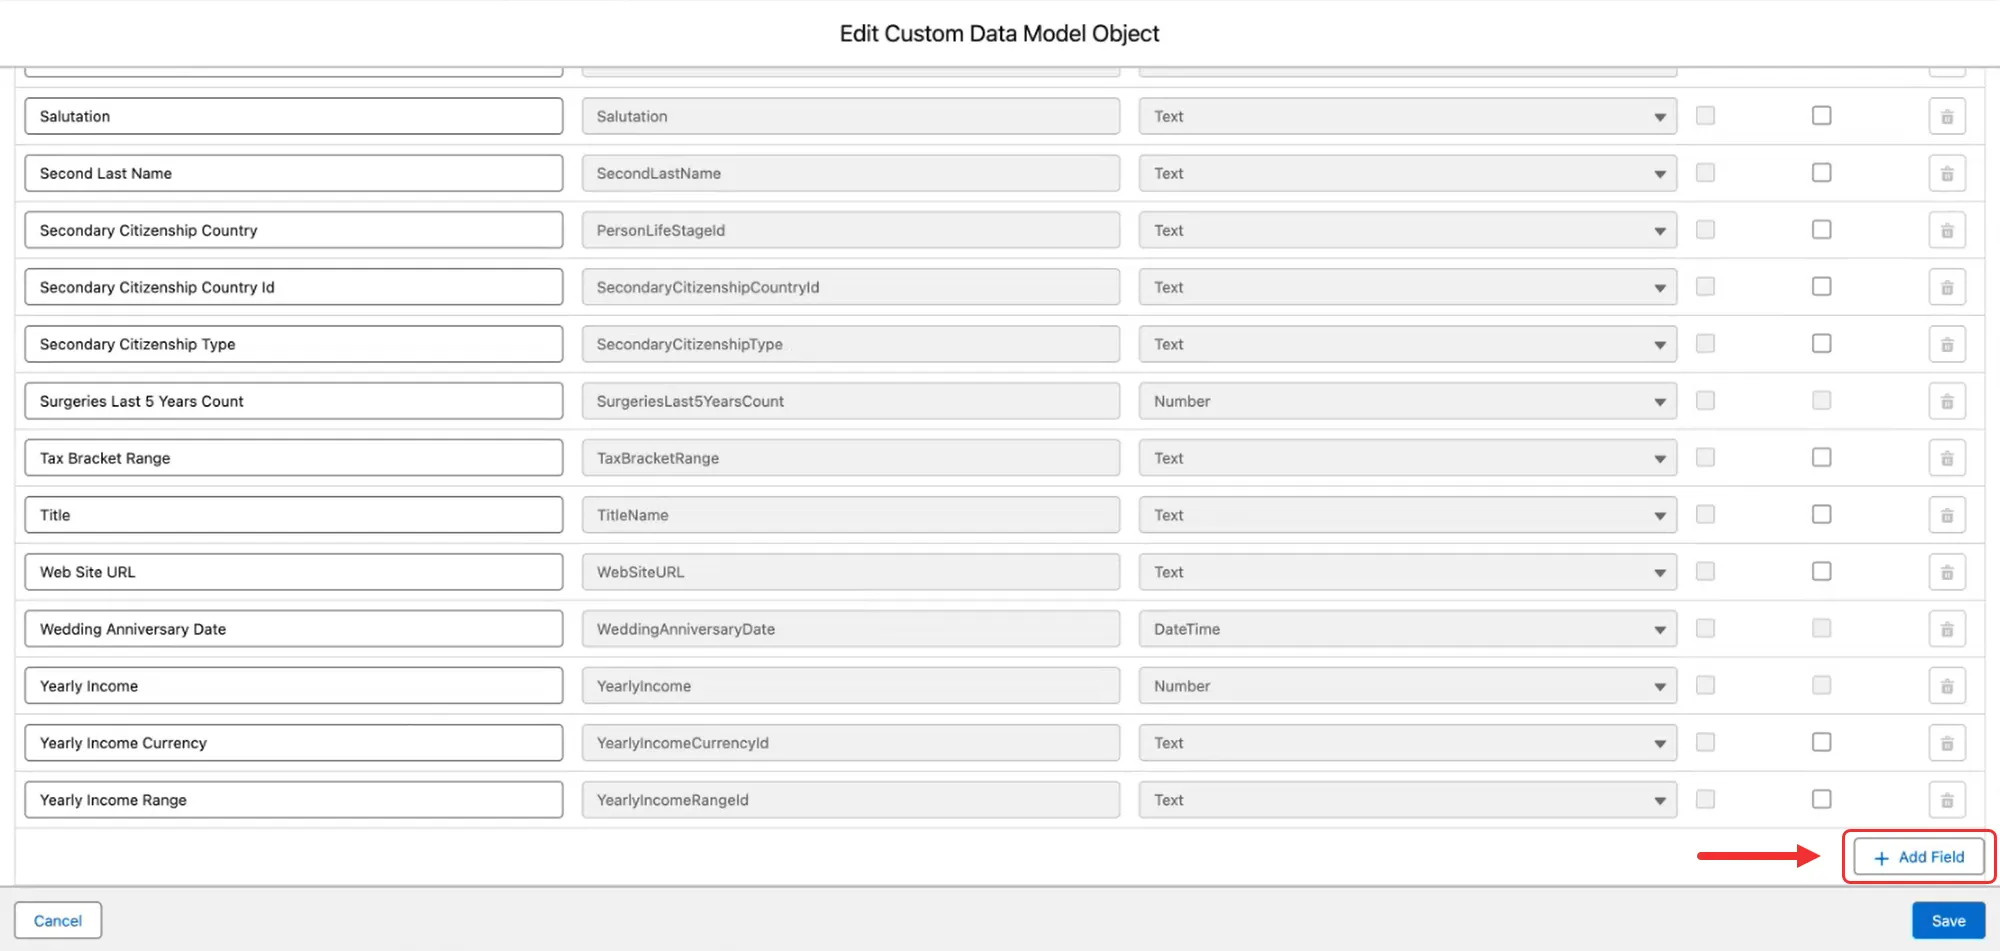Enable the second checkbox for Yearly Income Currency
This screenshot has width=2000, height=951.
pos(1822,742)
